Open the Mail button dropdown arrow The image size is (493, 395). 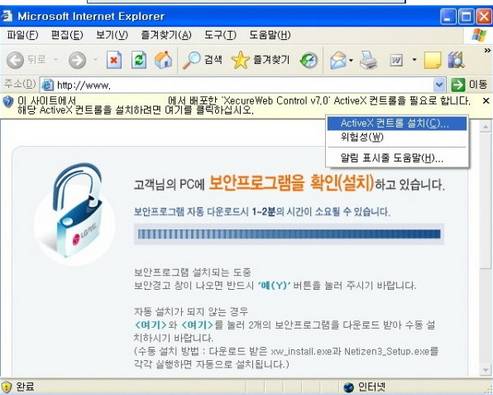[351, 60]
